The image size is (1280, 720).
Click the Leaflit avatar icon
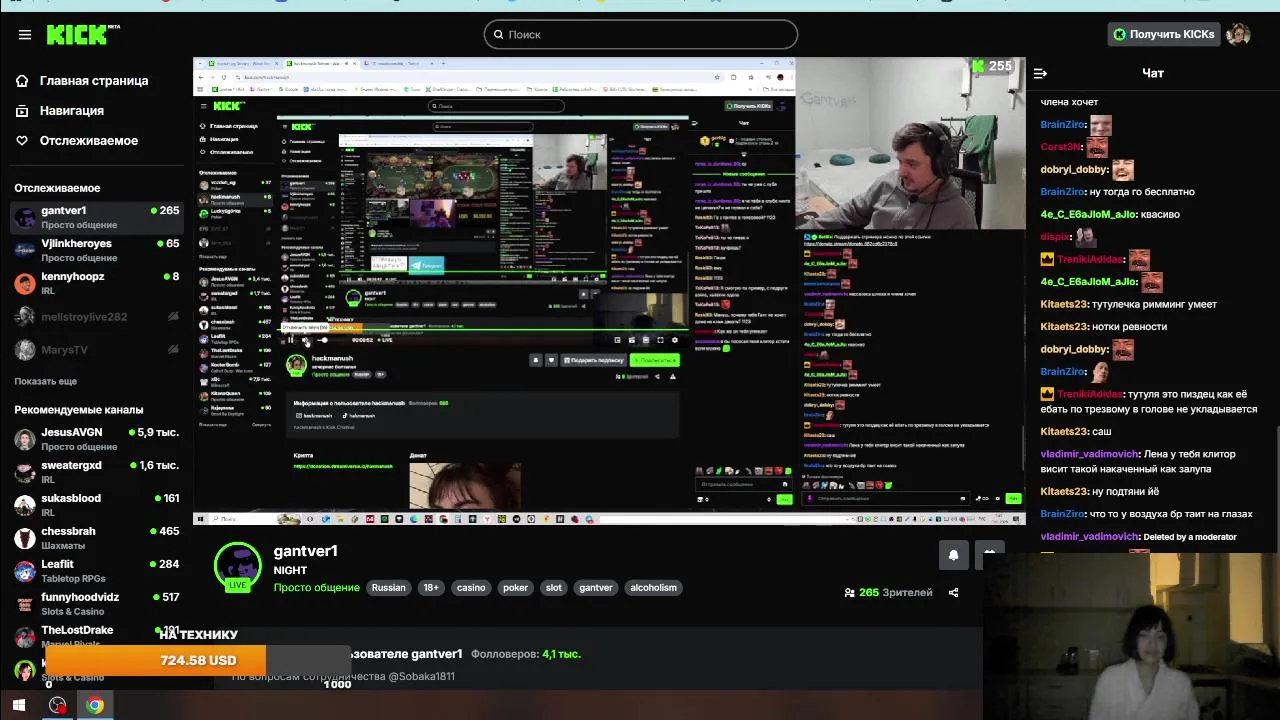(25, 571)
